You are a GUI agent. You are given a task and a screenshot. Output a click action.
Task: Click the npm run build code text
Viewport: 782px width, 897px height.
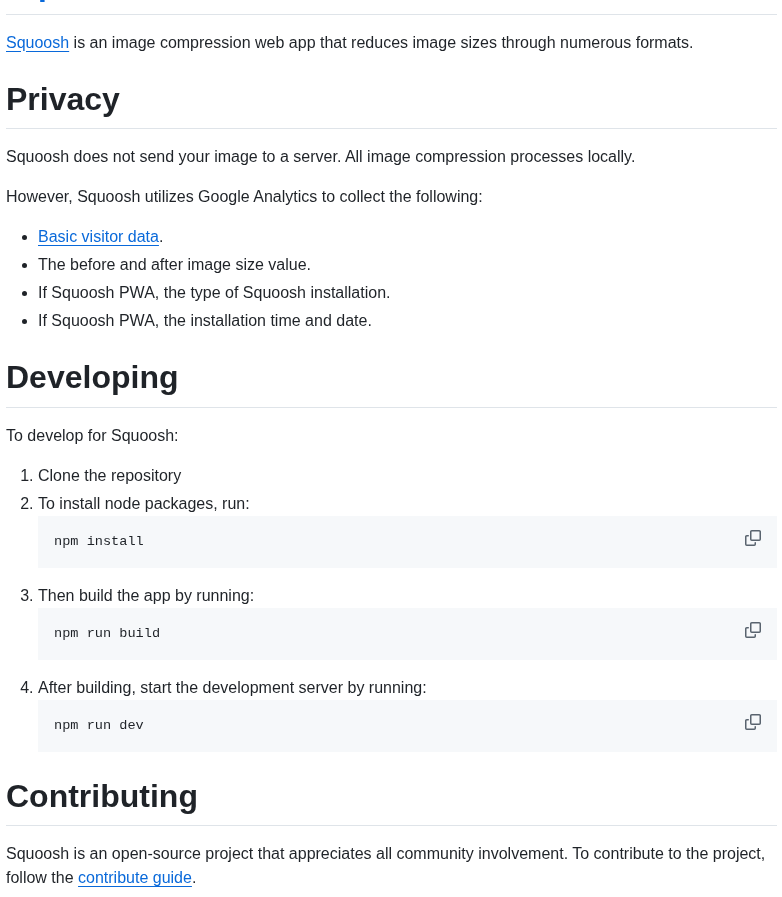(x=107, y=633)
